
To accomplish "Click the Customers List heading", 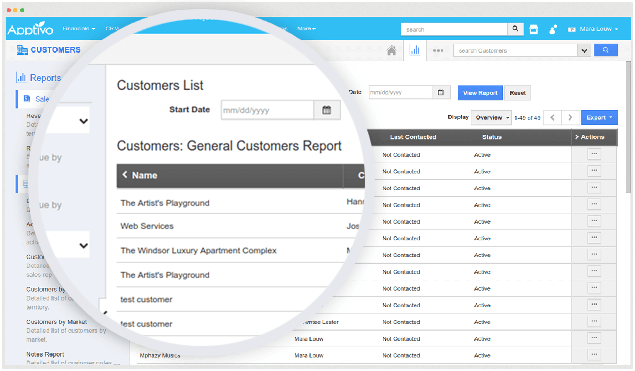I will click(x=160, y=85).
